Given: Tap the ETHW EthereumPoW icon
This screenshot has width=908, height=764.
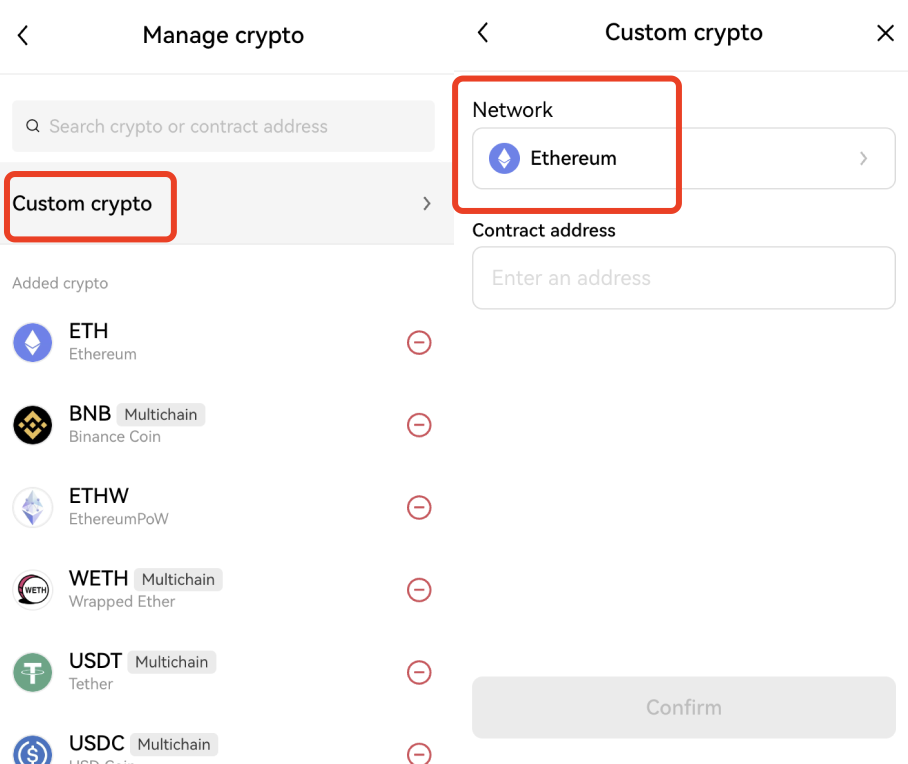Looking at the screenshot, I should 33,507.
